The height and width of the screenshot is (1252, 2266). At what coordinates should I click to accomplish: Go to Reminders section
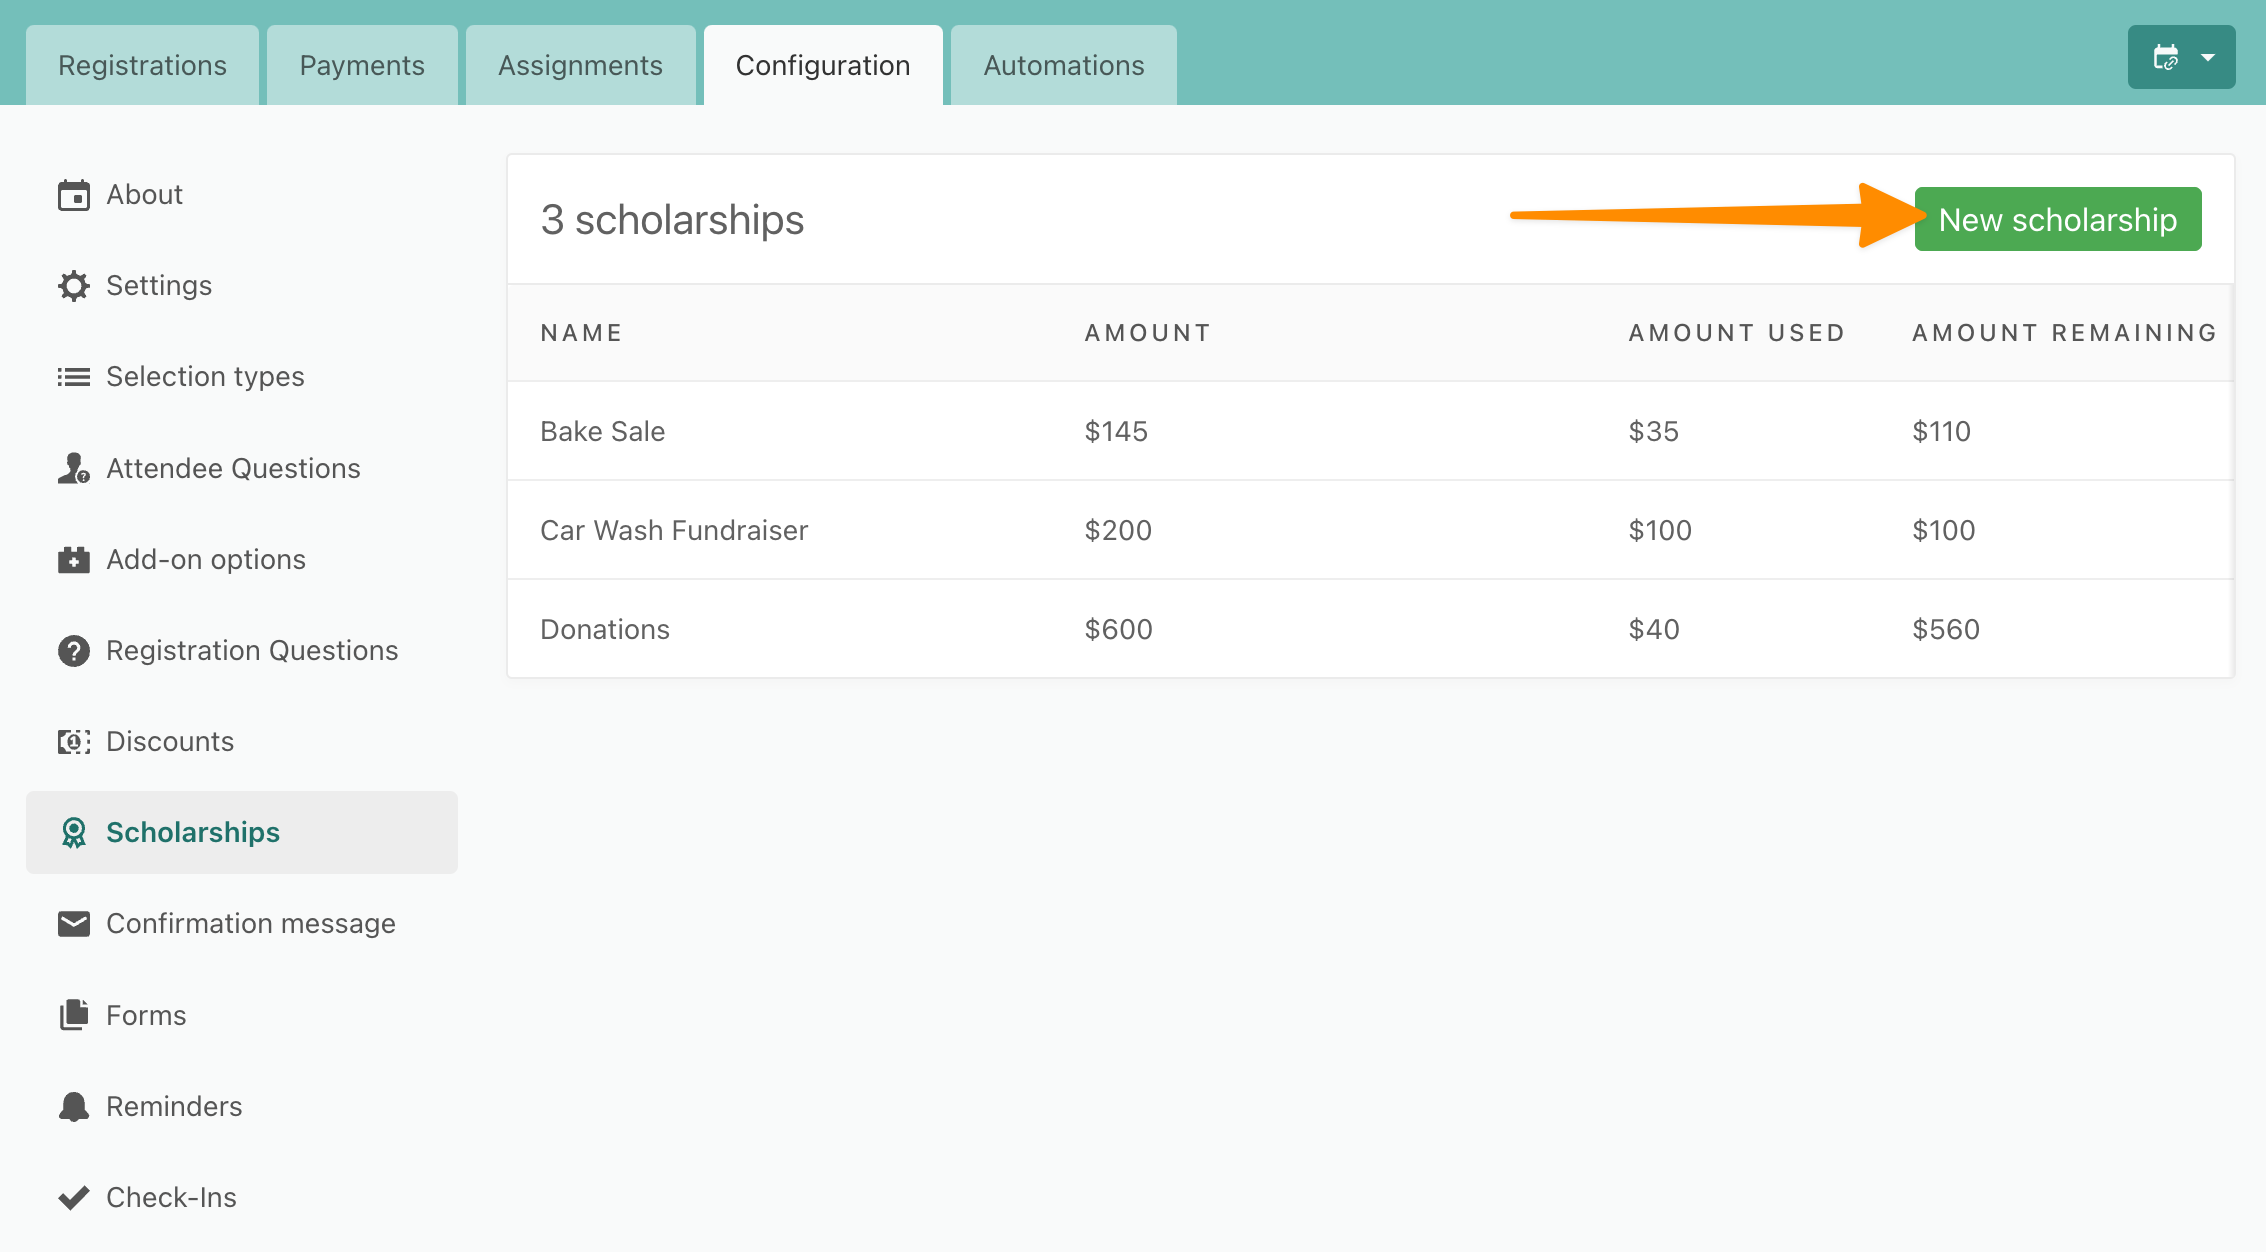click(x=242, y=1106)
